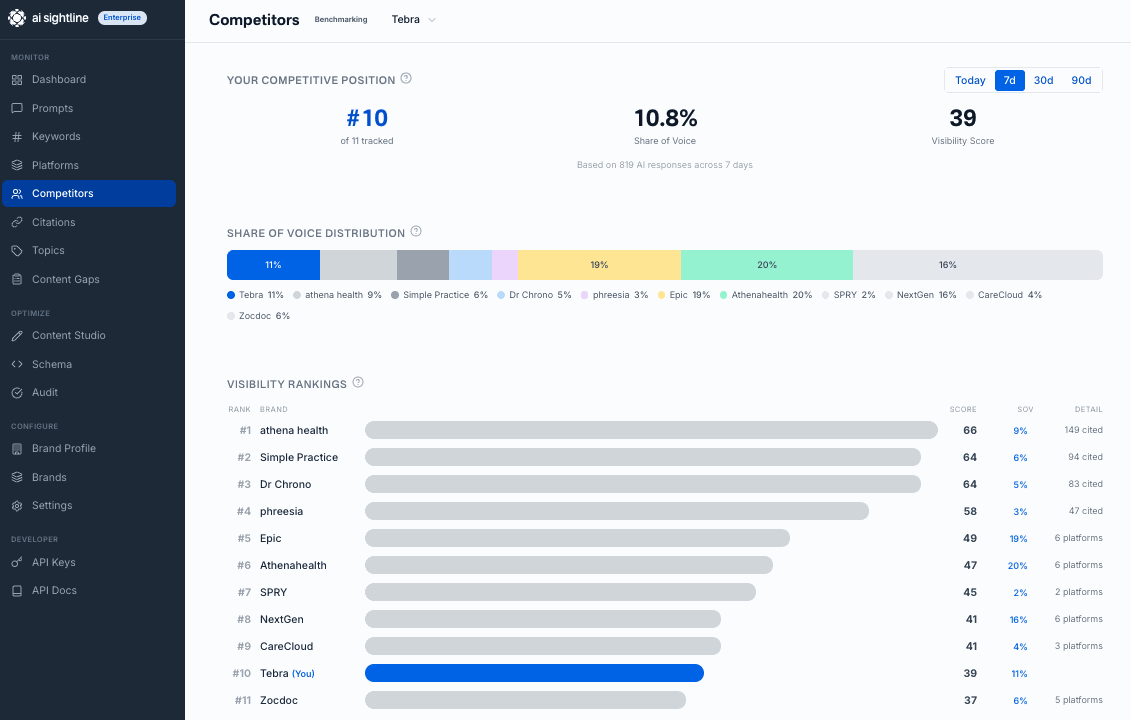The image size is (1131, 720).
Task: Open Athenahealth's 20% SOV link
Action: (1017, 565)
